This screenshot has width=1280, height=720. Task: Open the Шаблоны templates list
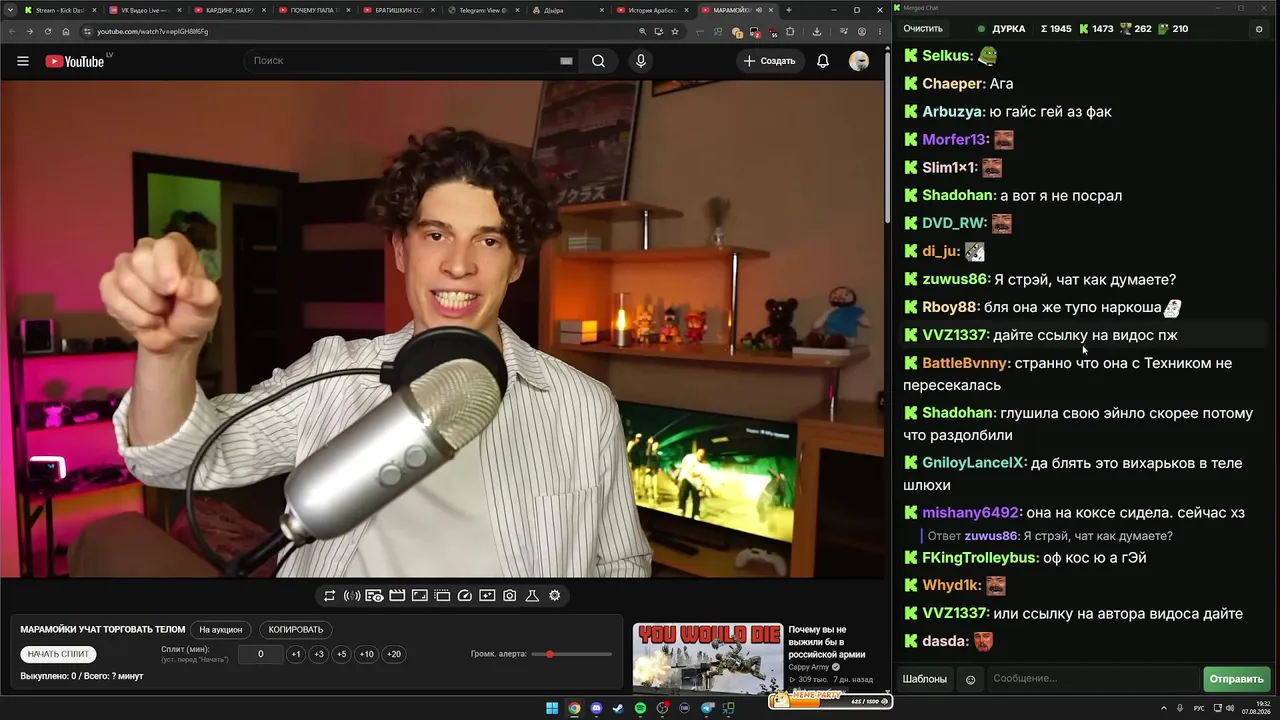click(925, 679)
